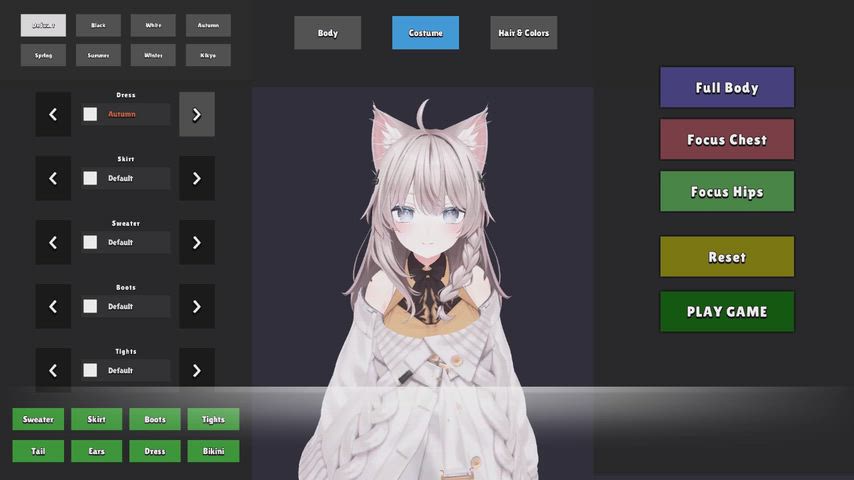This screenshot has width=854, height=480.
Task: Toggle the green Tail button
Action: pos(38,451)
